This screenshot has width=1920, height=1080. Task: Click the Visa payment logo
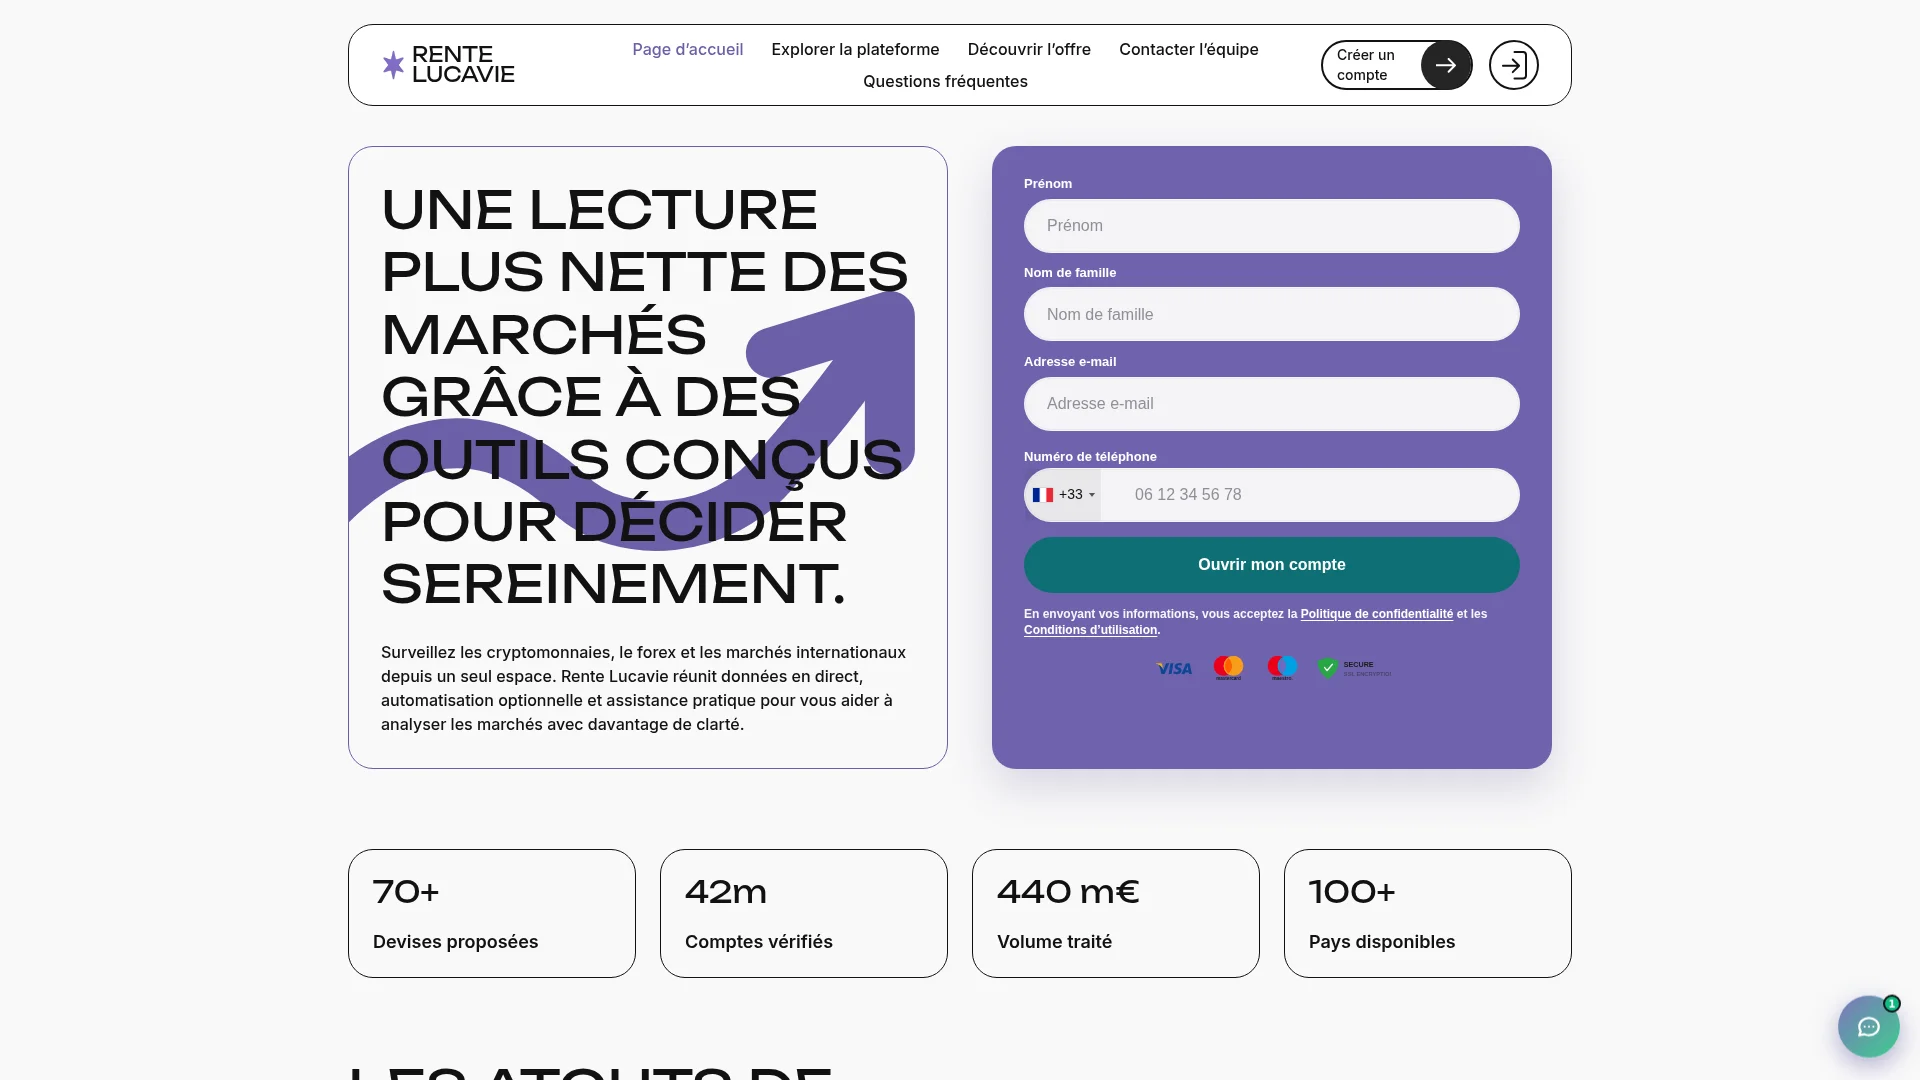click(1174, 668)
